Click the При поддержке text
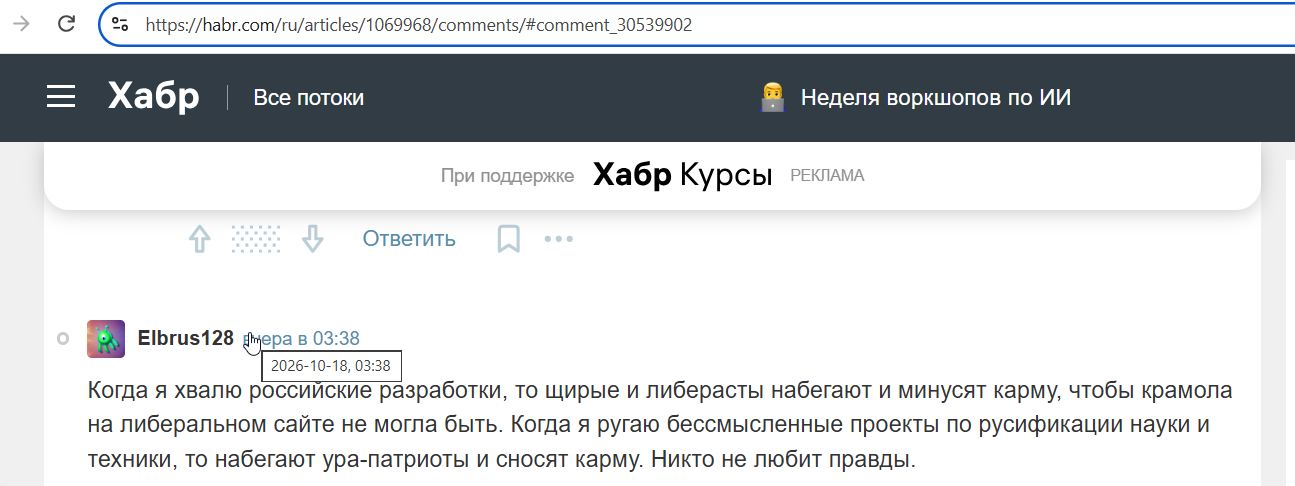This screenshot has width=1295, height=486. coord(507,176)
